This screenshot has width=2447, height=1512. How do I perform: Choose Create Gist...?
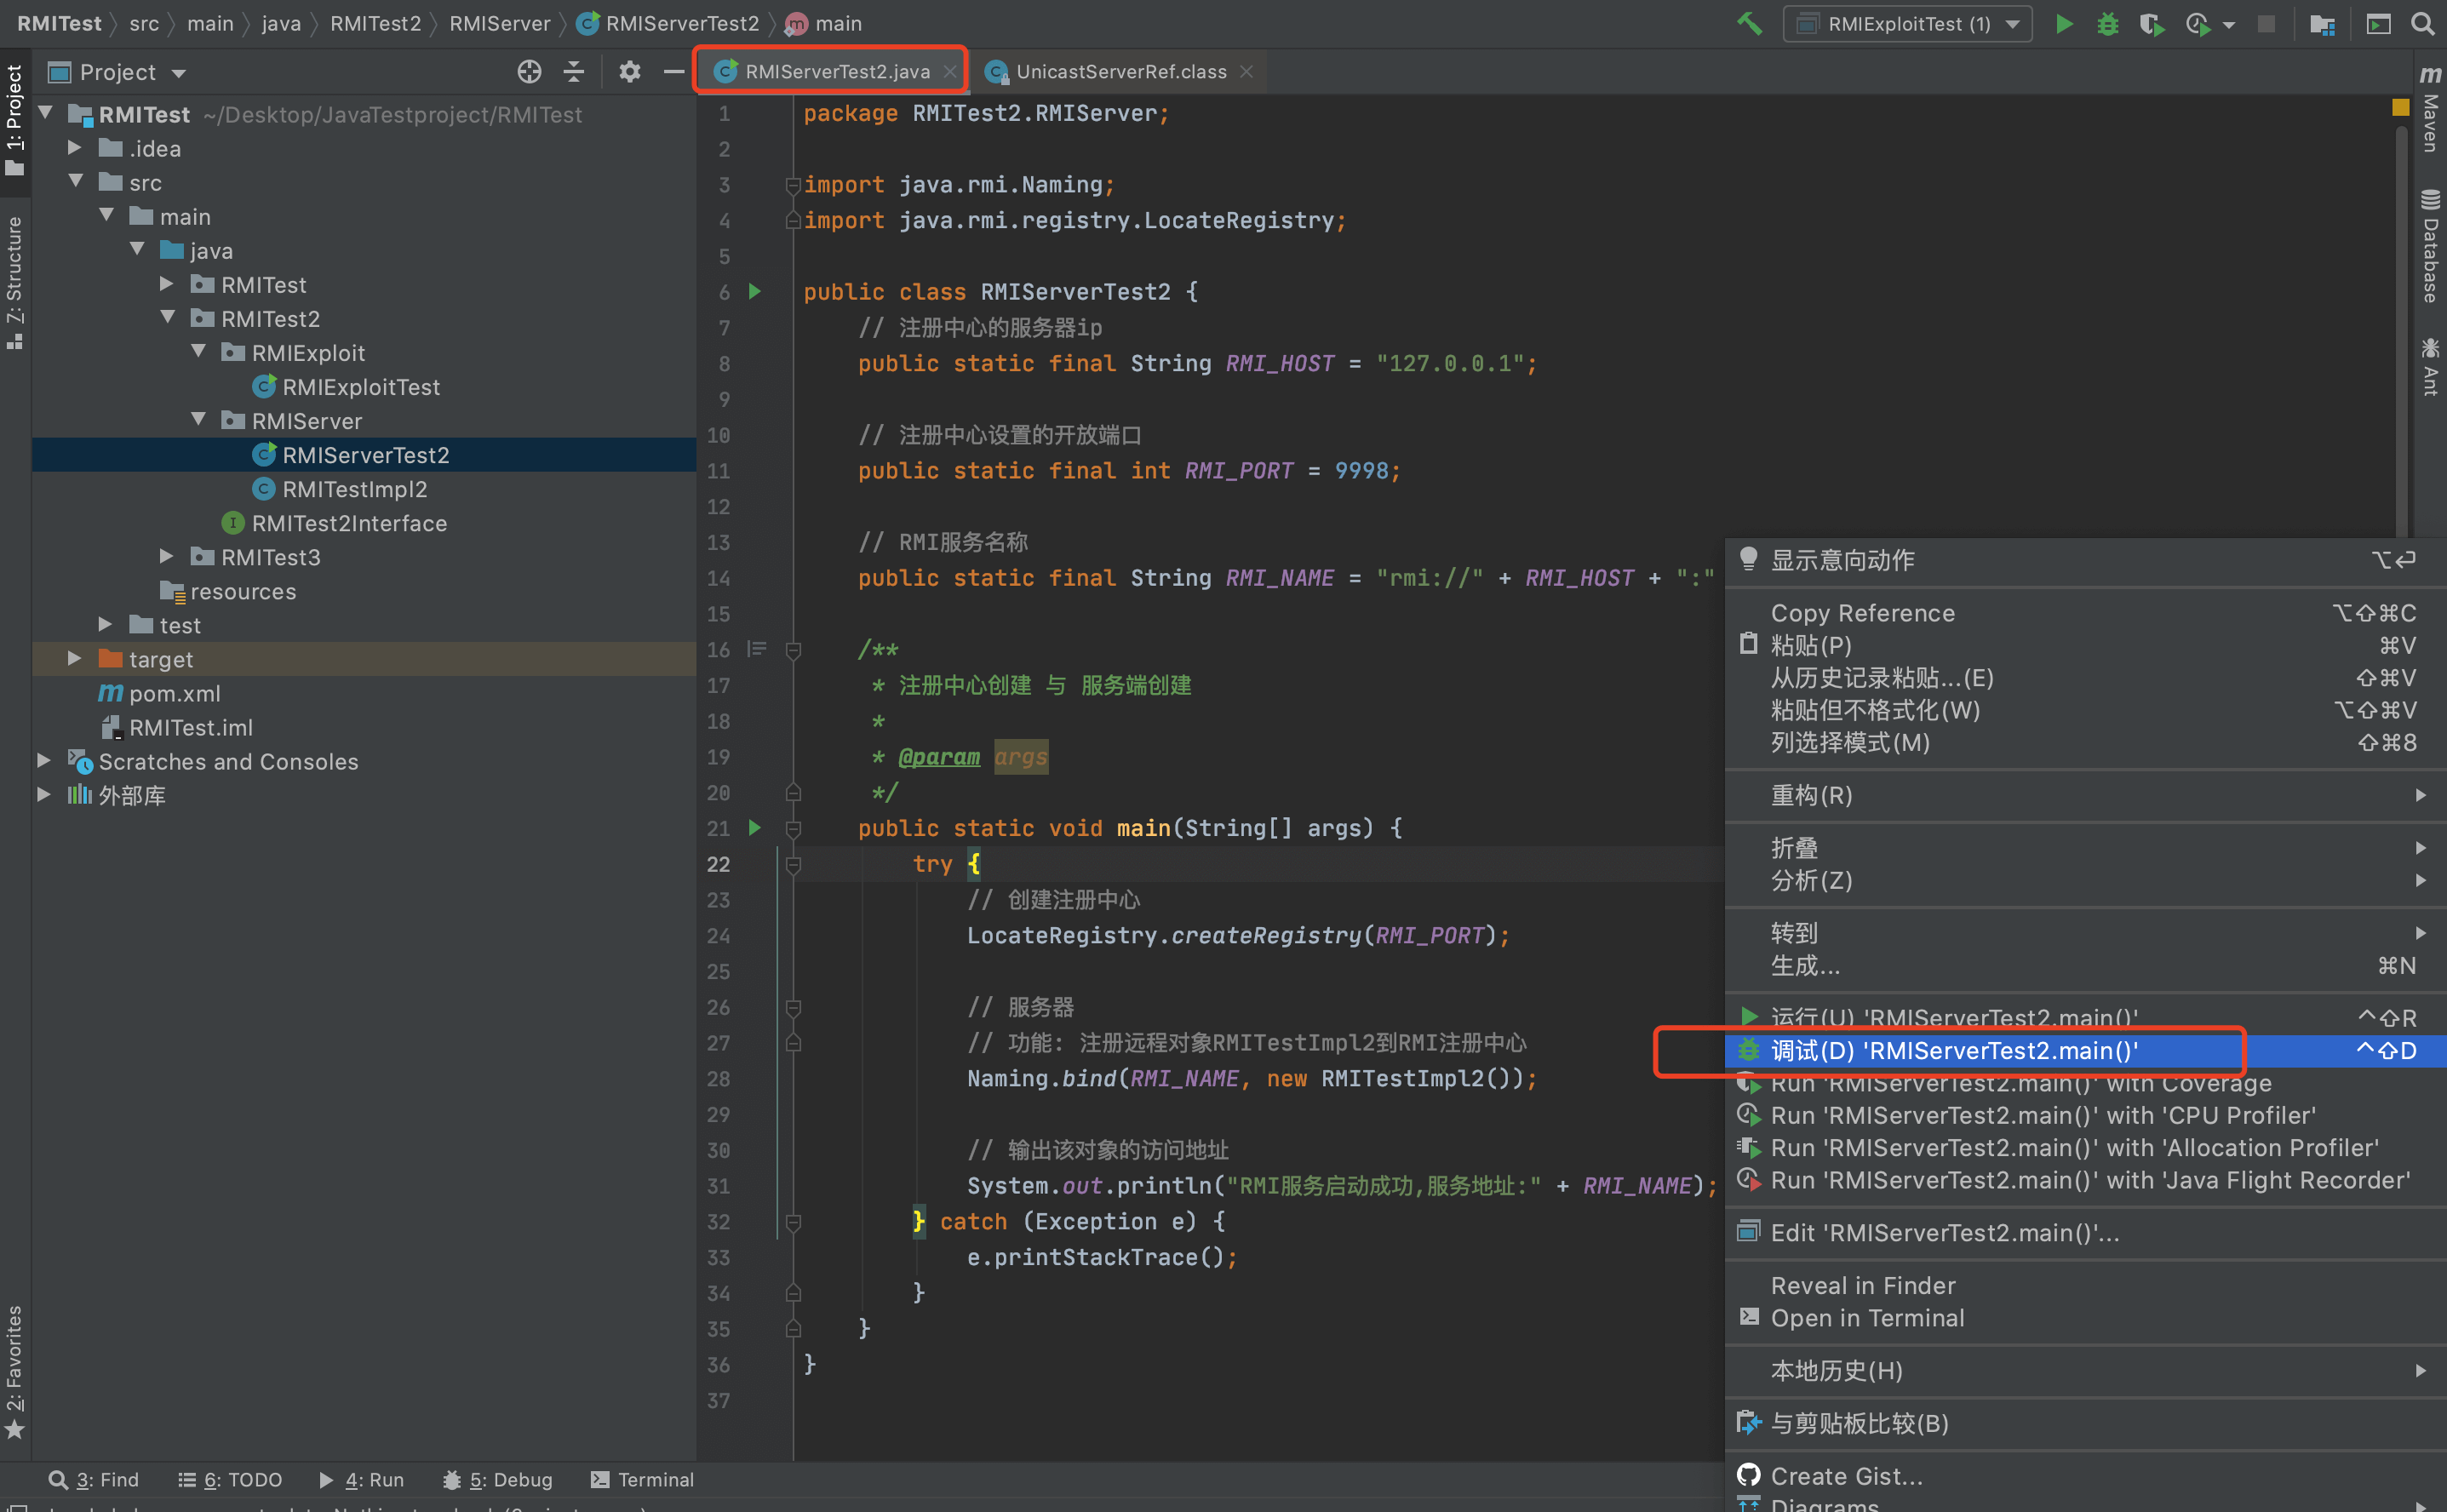point(2085,1475)
